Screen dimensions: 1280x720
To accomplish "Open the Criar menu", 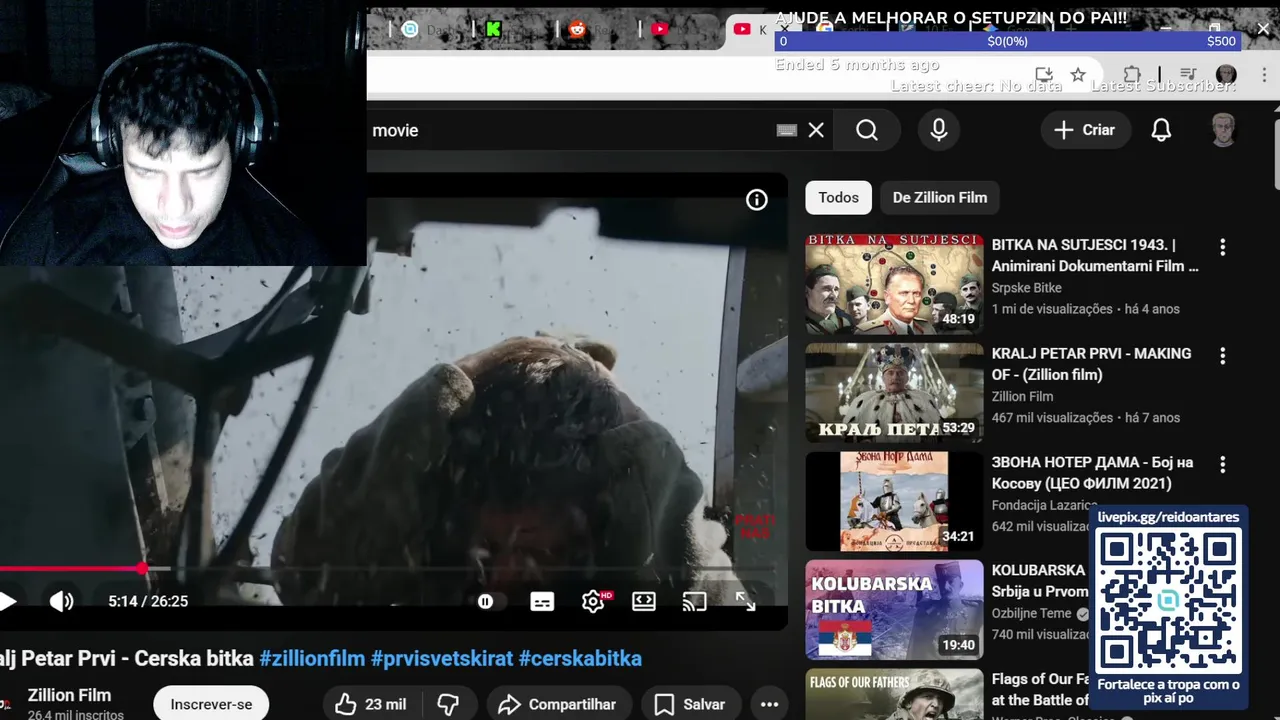I will pos(1084,130).
